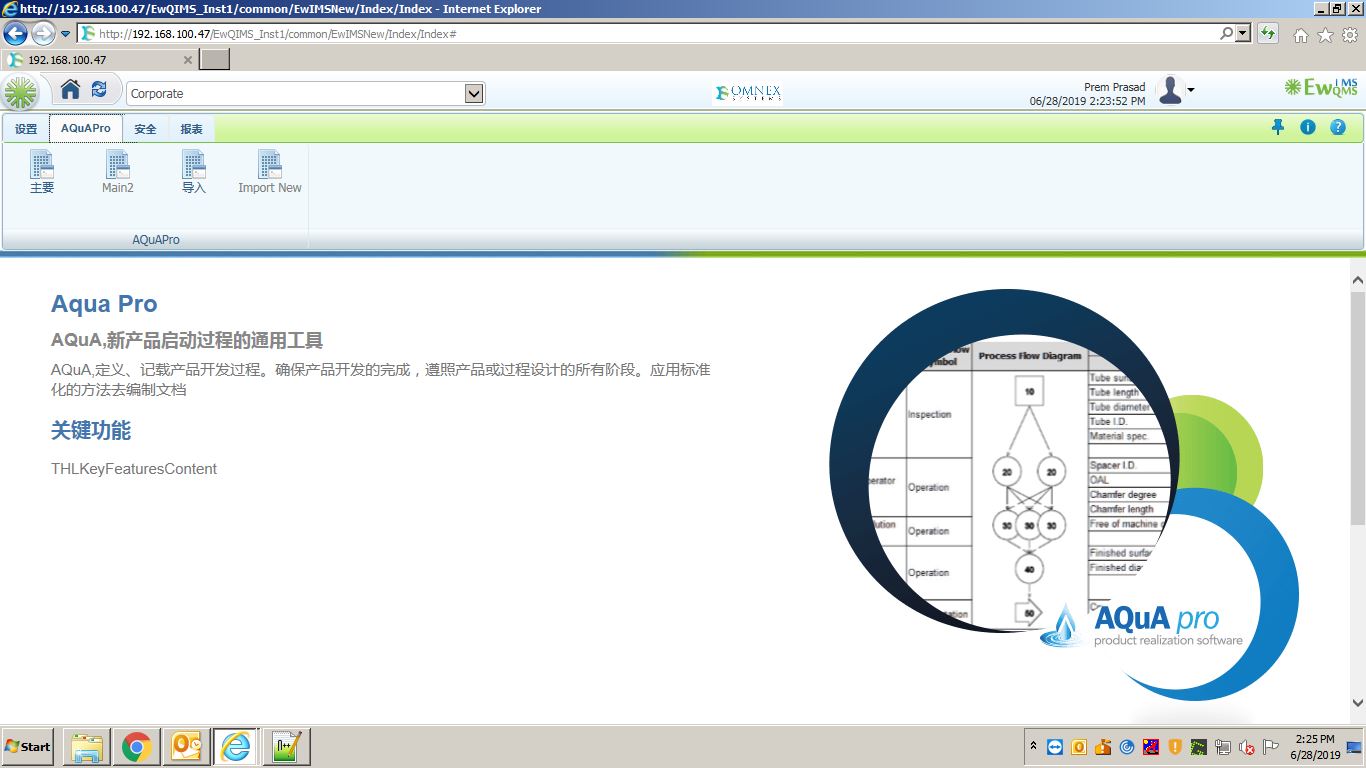This screenshot has height=768, width=1366.
Task: Click the Action Center flag tray icon
Action: (x=1271, y=747)
